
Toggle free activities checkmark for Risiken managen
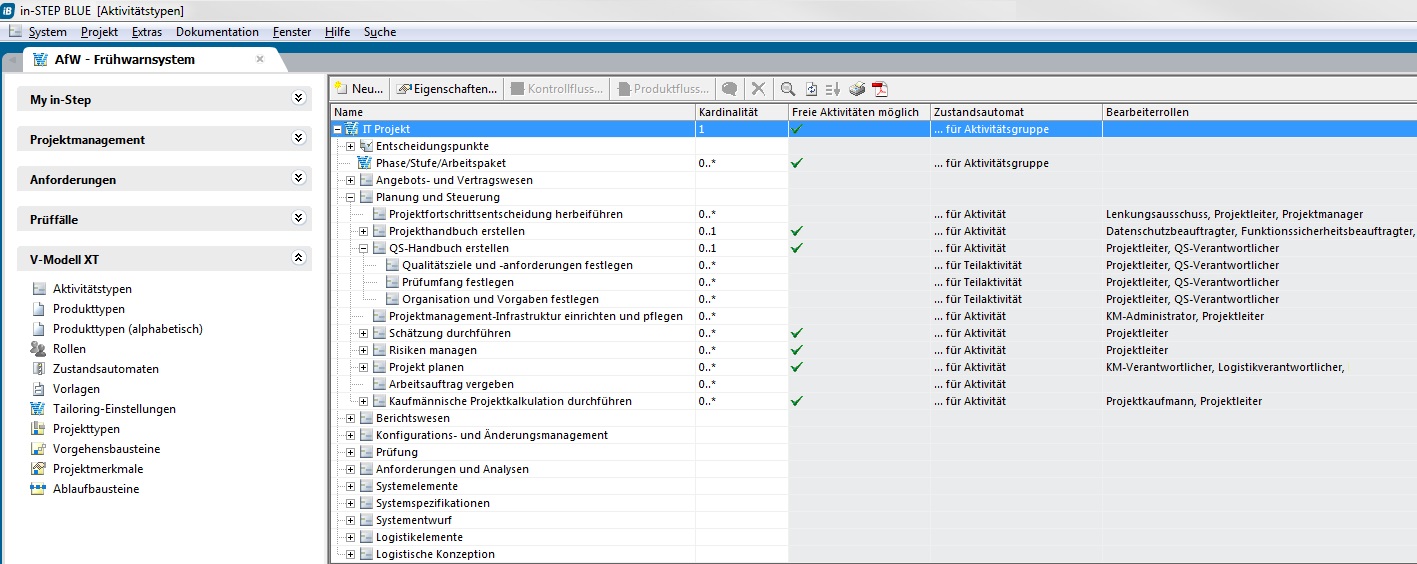796,350
